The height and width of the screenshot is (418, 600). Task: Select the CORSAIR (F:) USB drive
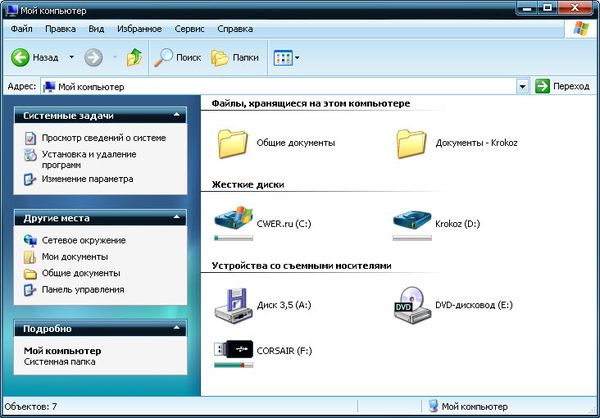click(232, 350)
